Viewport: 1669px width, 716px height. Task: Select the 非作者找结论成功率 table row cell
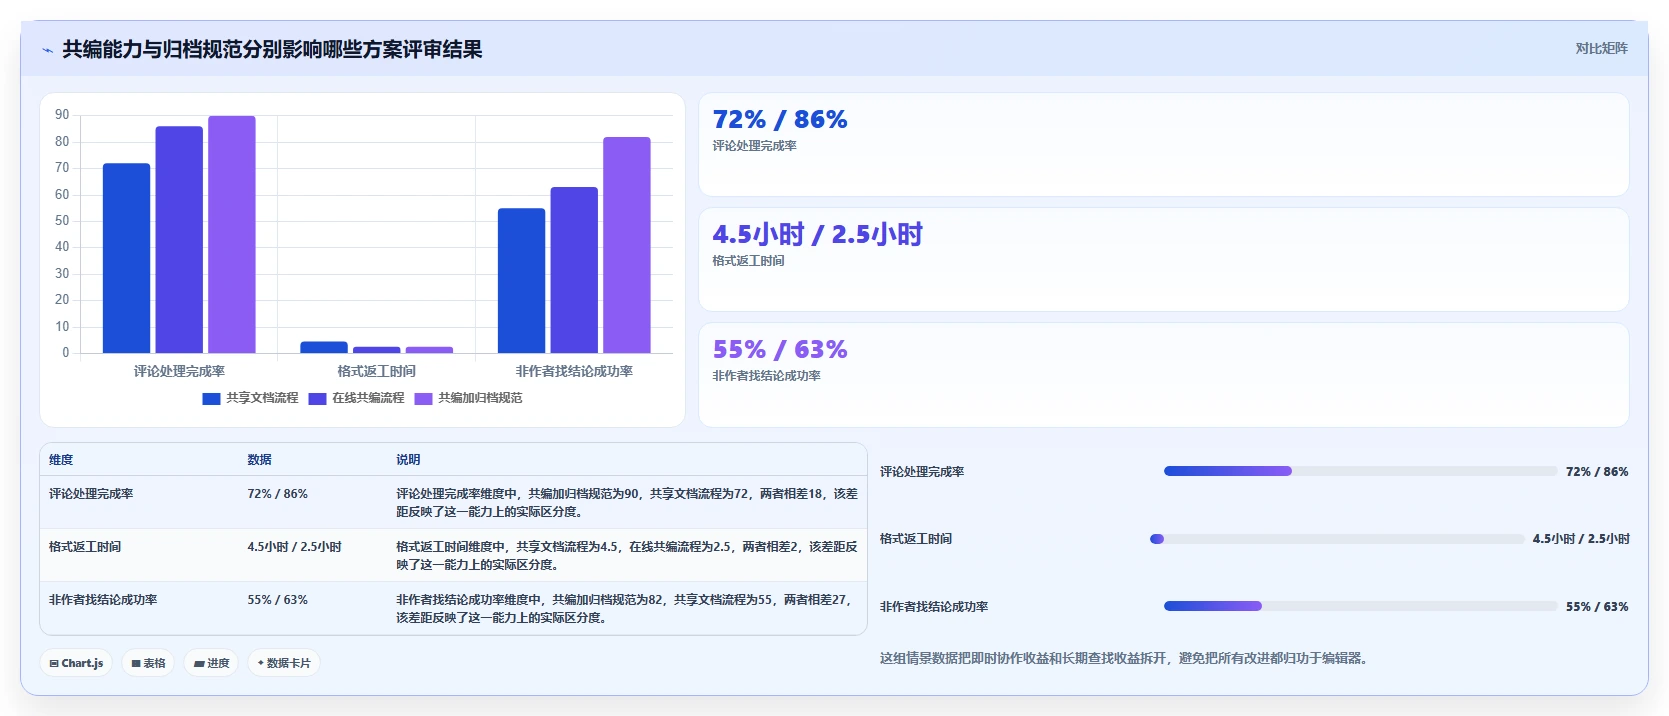[x=103, y=600]
